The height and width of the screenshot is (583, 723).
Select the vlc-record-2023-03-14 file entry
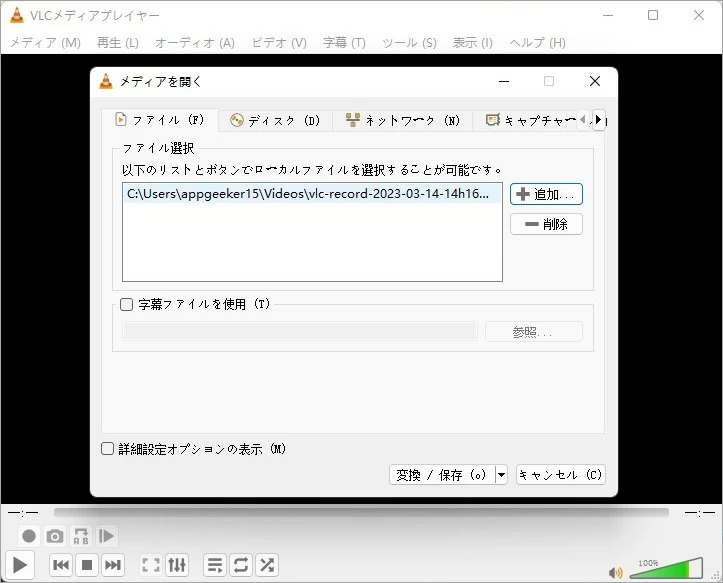tap(312, 194)
